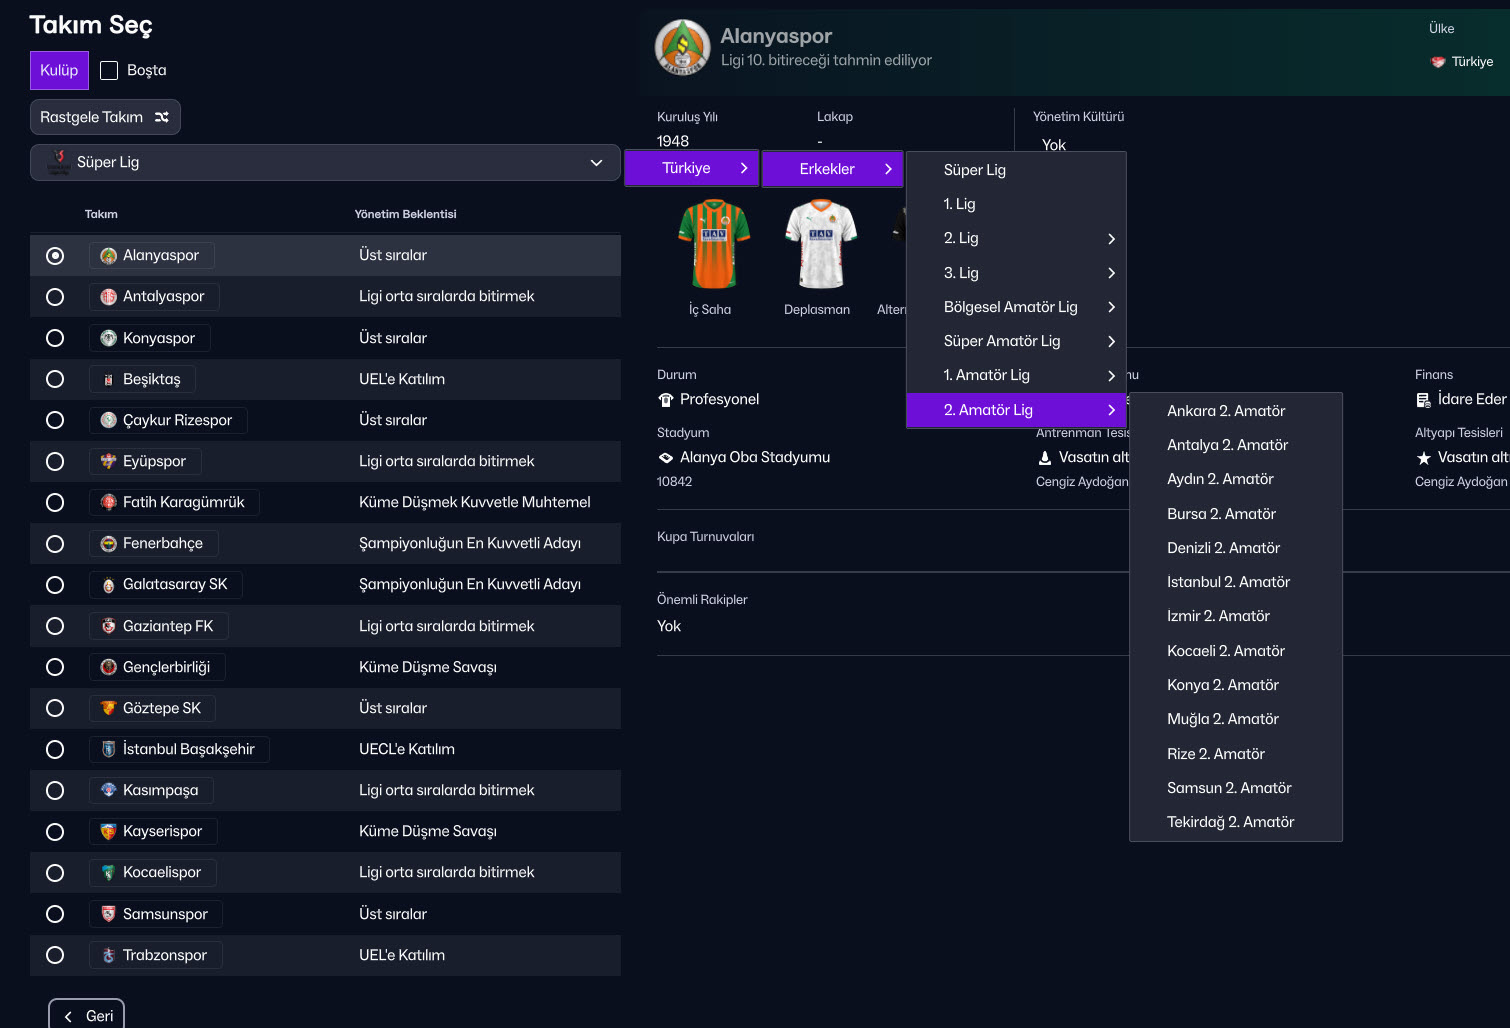This screenshot has height=1028, width=1510.
Task: Click the white Deplasman away kit
Action: (x=820, y=245)
